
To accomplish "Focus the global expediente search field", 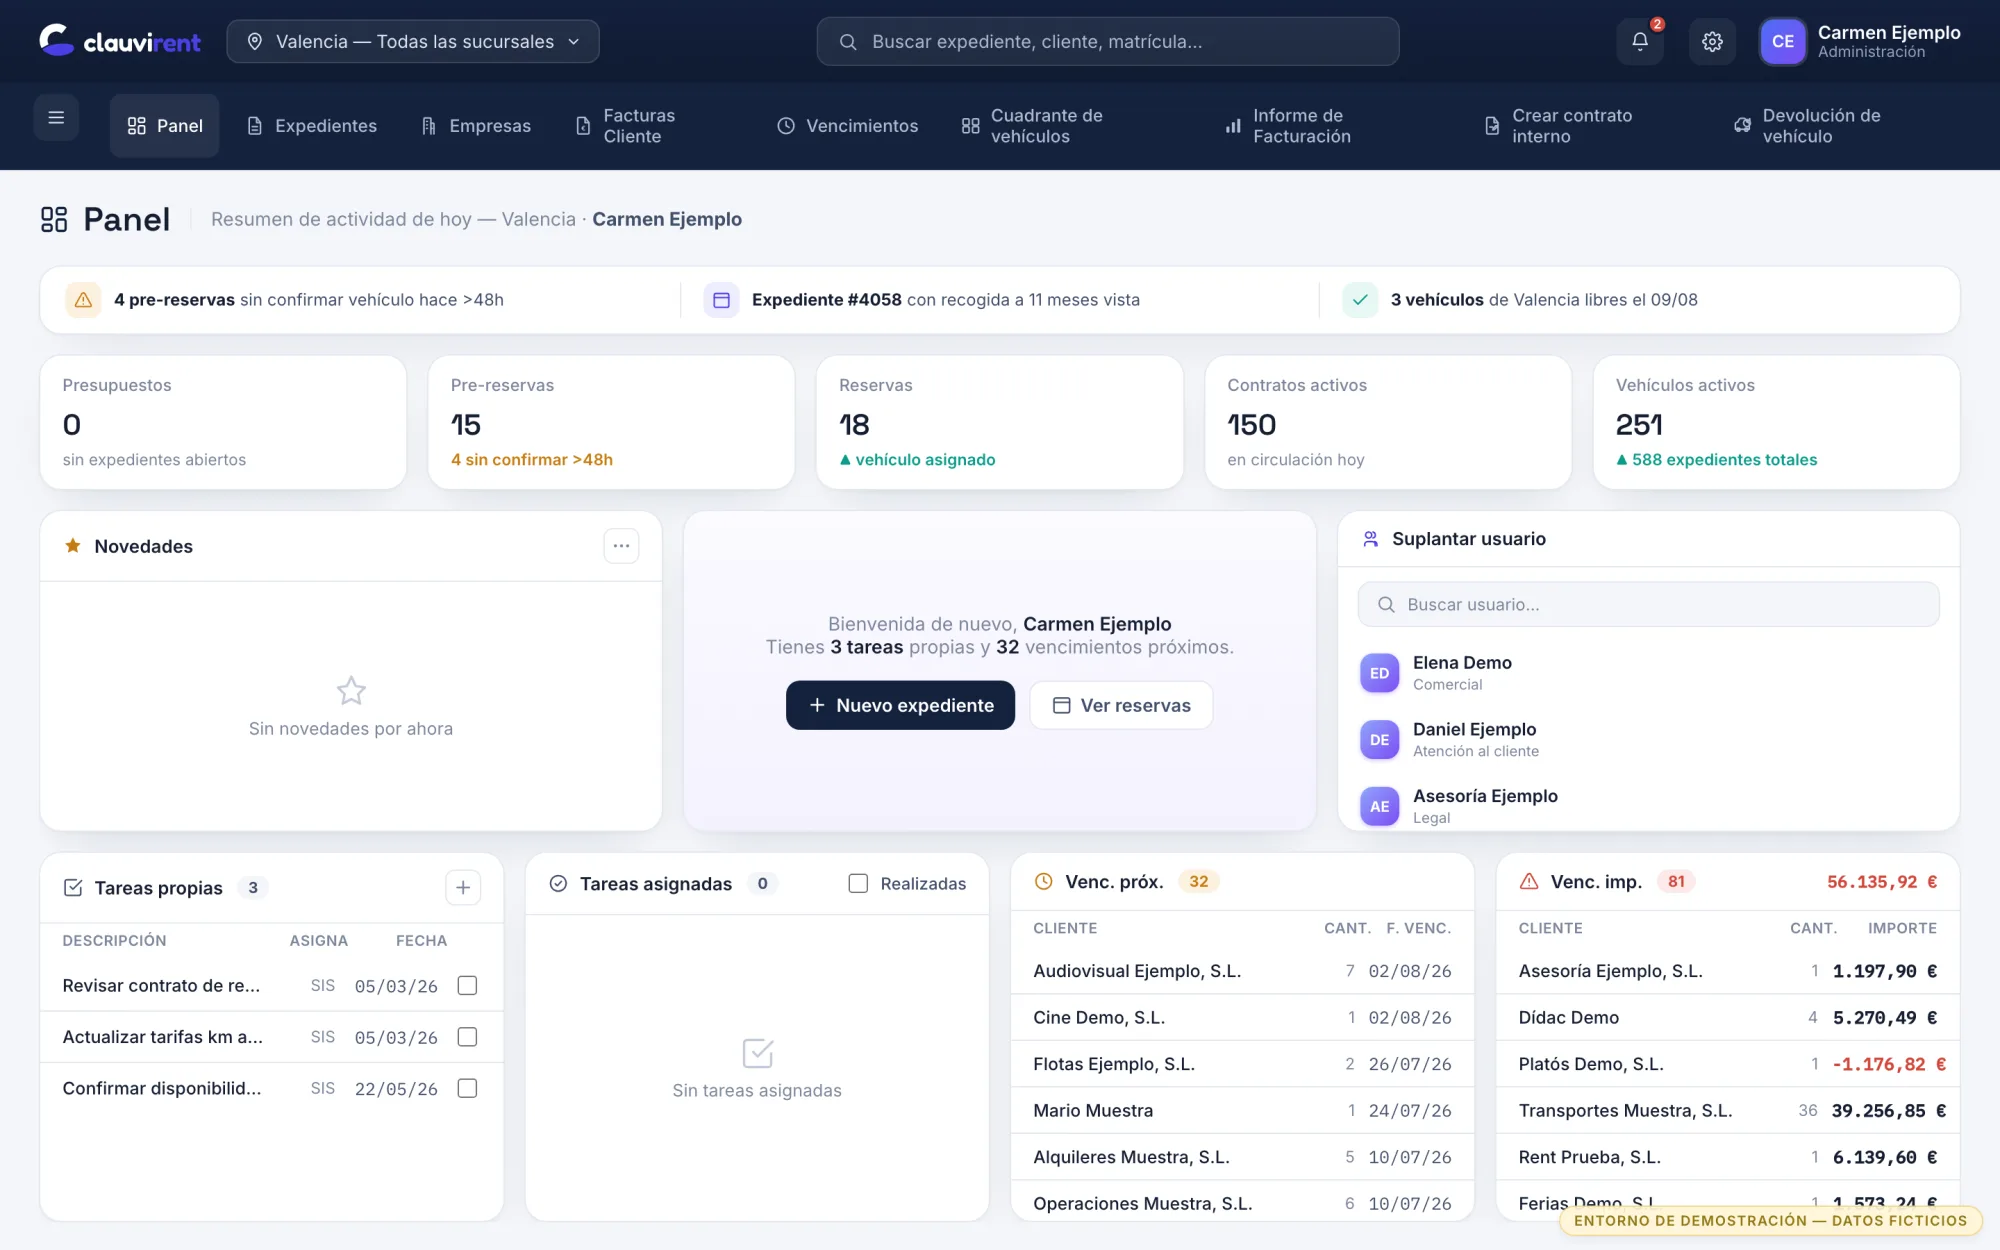I will pyautogui.click(x=1108, y=42).
